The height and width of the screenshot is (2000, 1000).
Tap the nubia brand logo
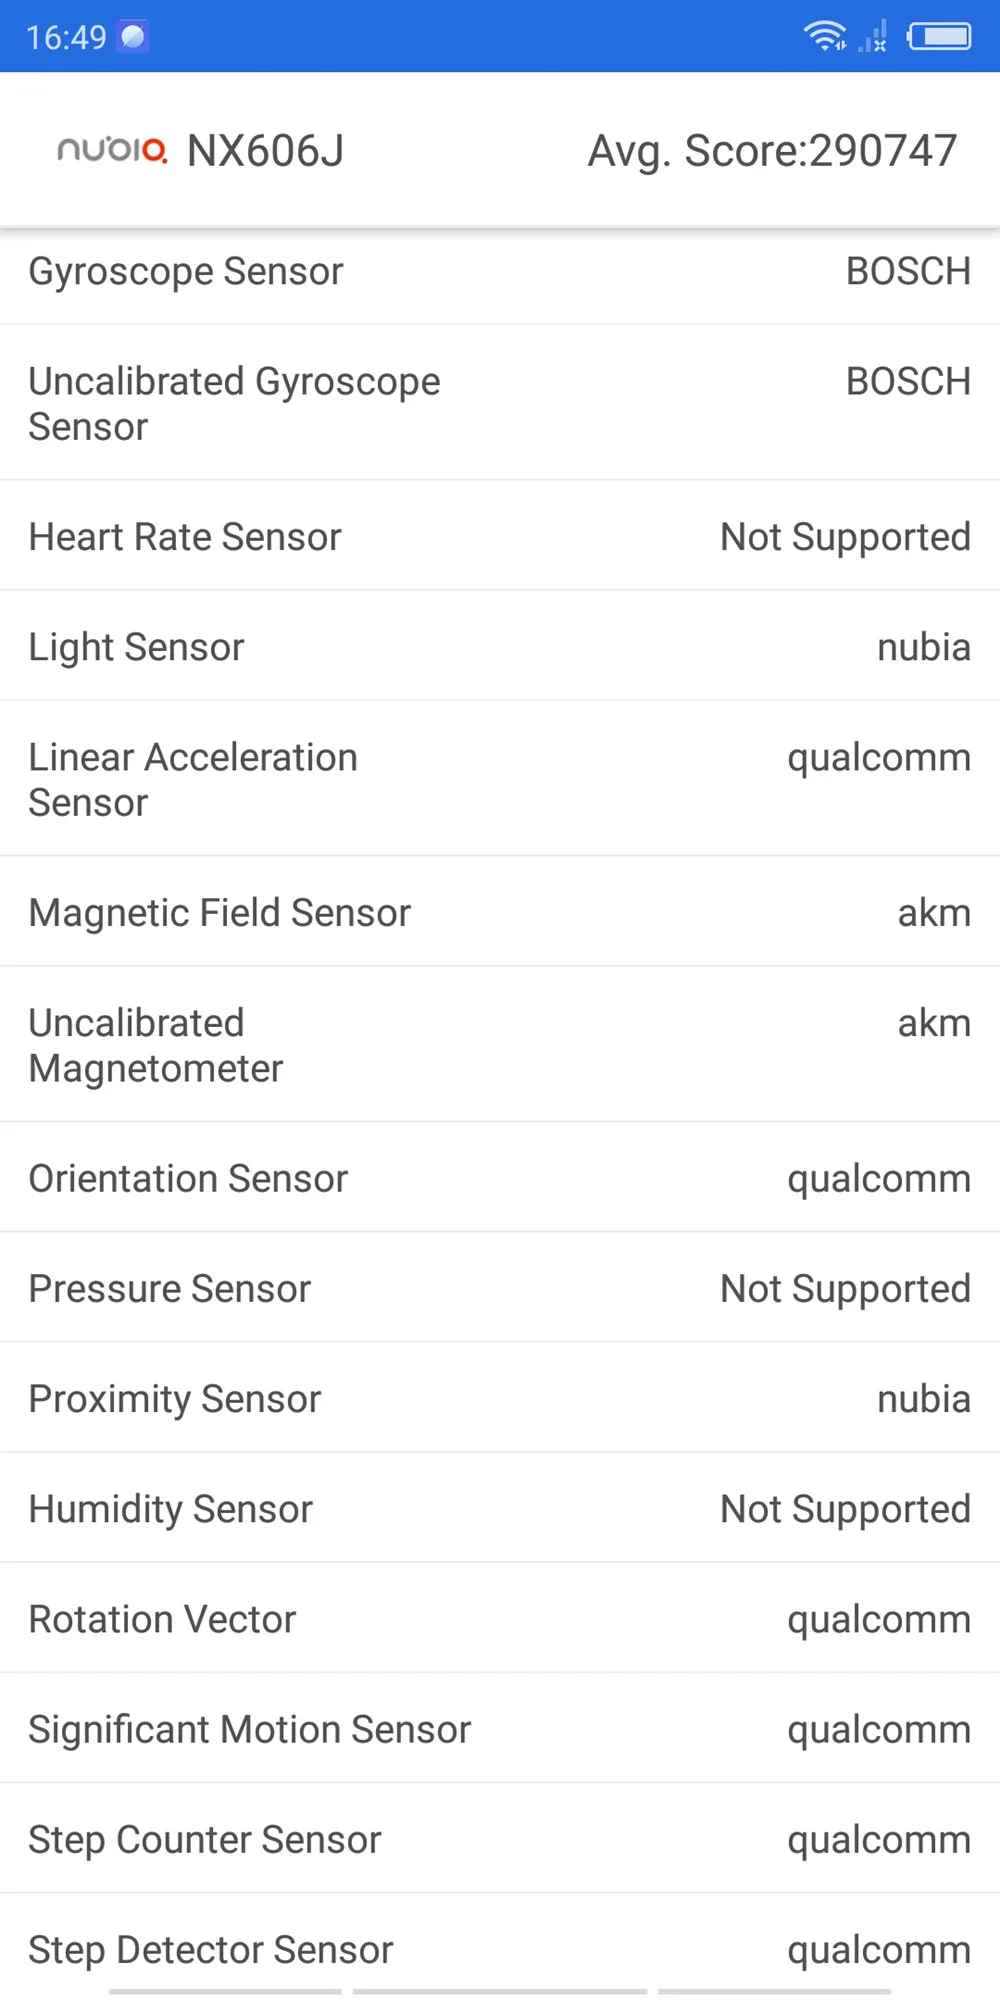[112, 150]
